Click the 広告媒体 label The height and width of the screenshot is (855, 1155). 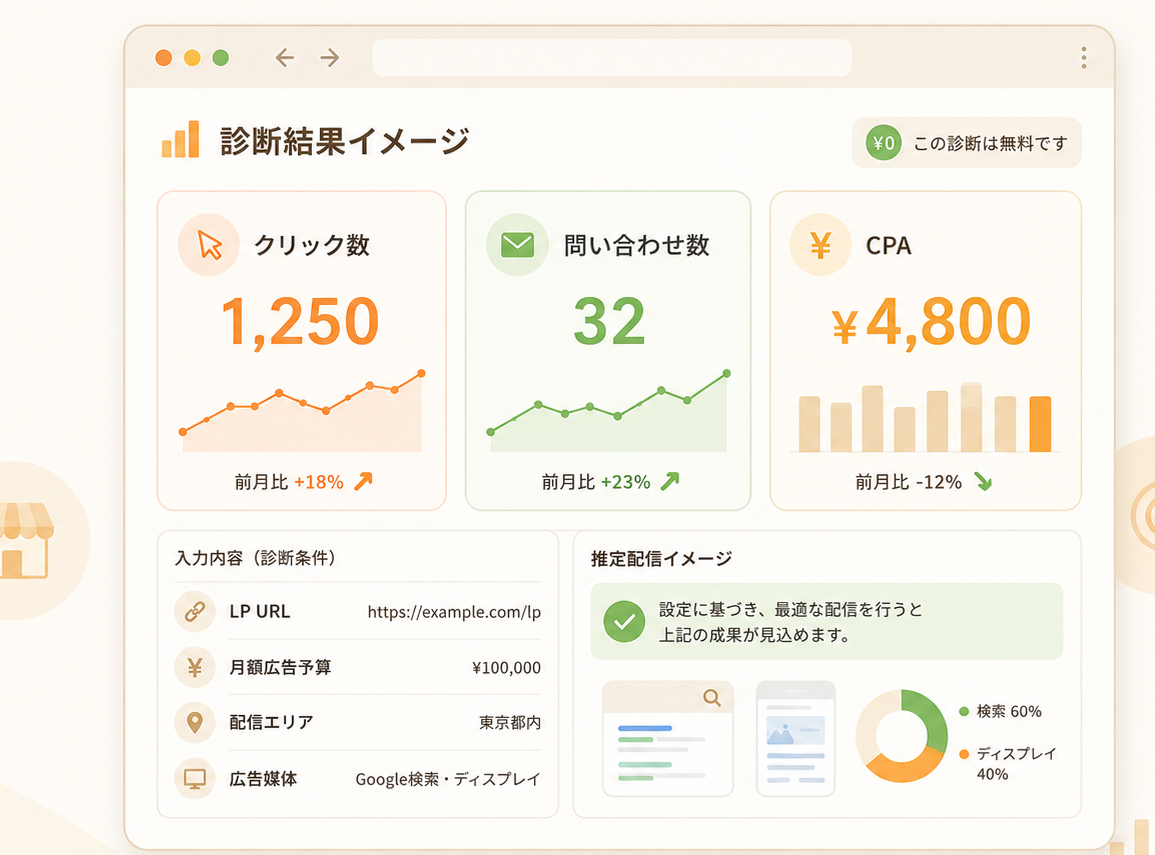pos(263,778)
